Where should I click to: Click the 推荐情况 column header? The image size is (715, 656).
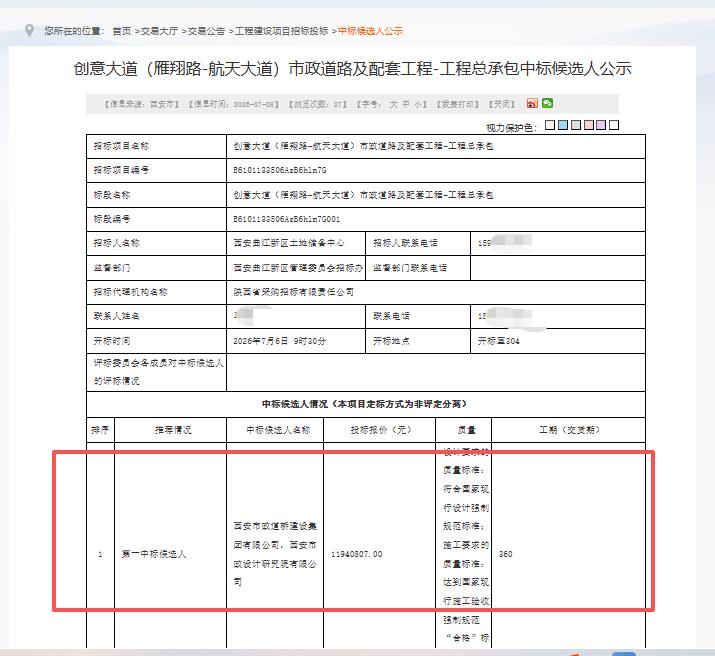click(x=173, y=430)
